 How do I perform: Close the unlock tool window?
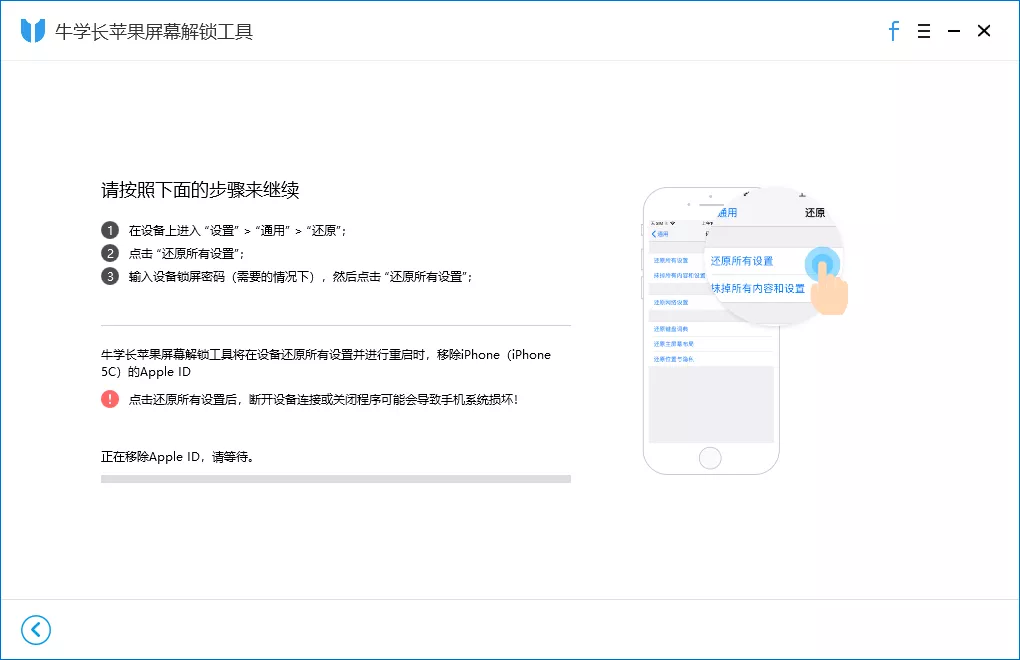984,31
